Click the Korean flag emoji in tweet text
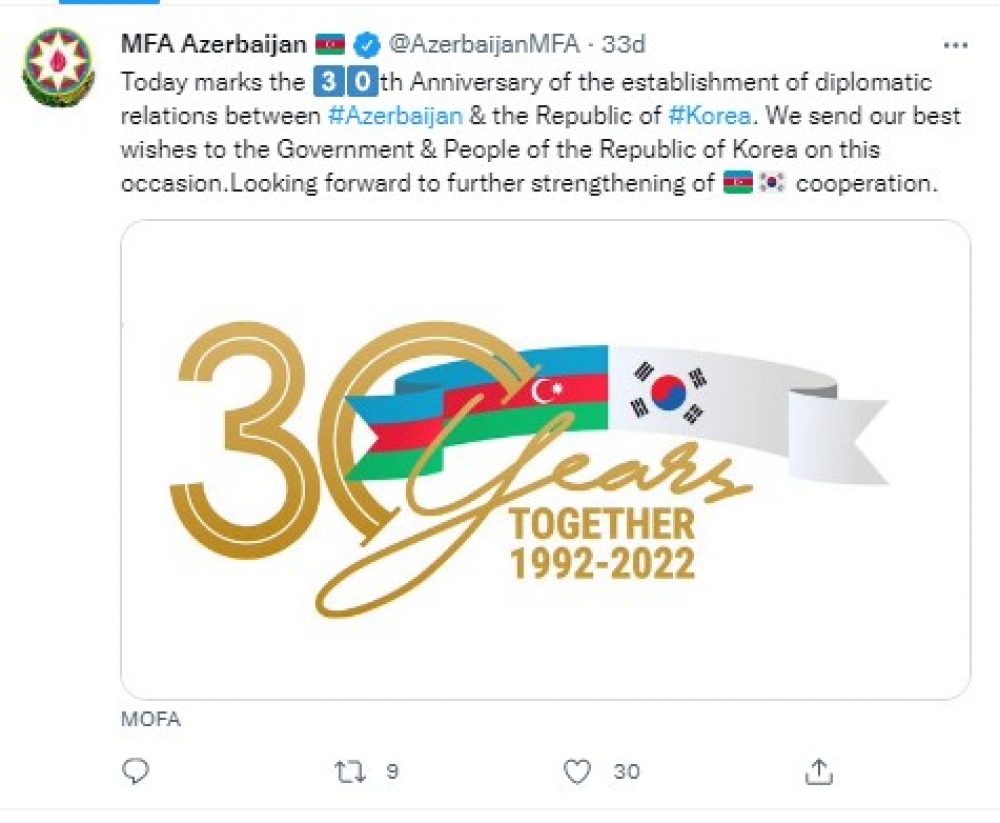 (773, 185)
